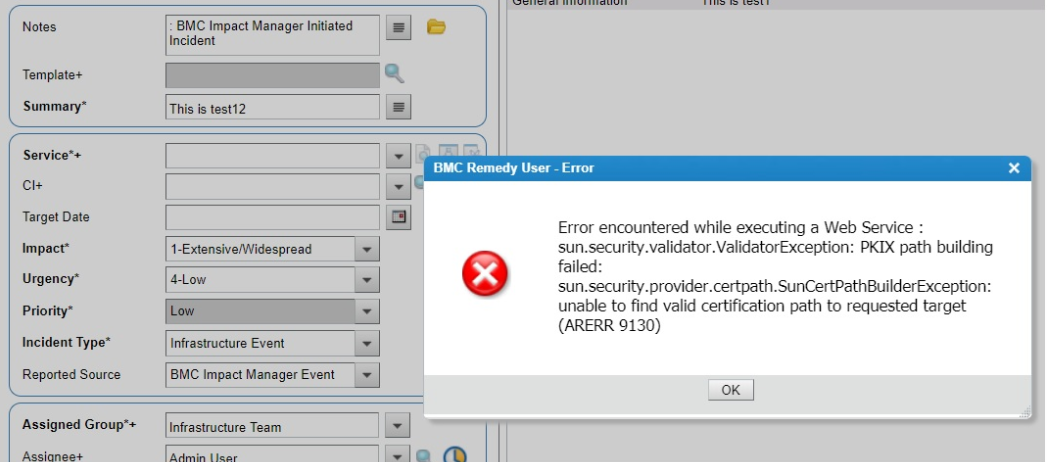Focus the Target Date input field
Viewport: 1047px width, 462px height.
[272, 217]
